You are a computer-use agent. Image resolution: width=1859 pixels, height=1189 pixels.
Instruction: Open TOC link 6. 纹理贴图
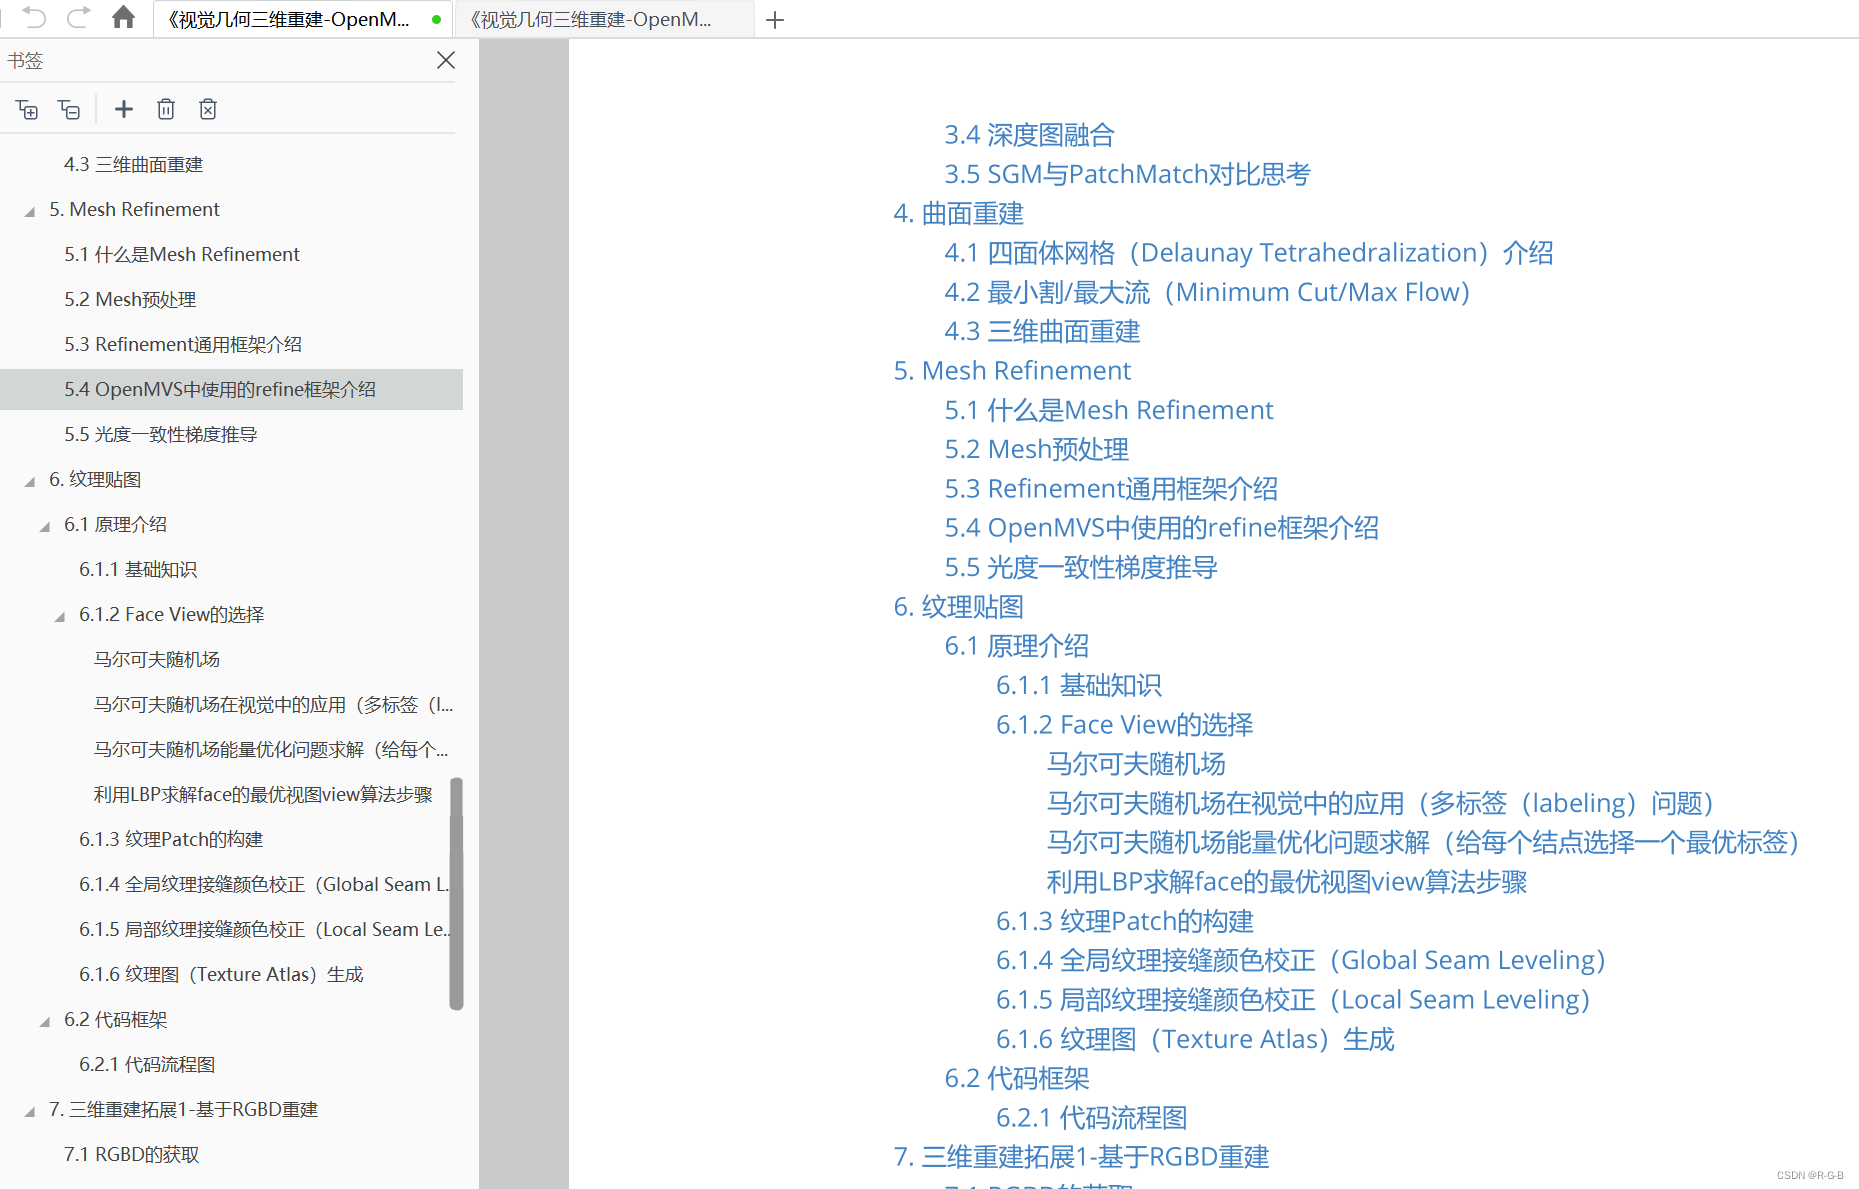click(958, 606)
